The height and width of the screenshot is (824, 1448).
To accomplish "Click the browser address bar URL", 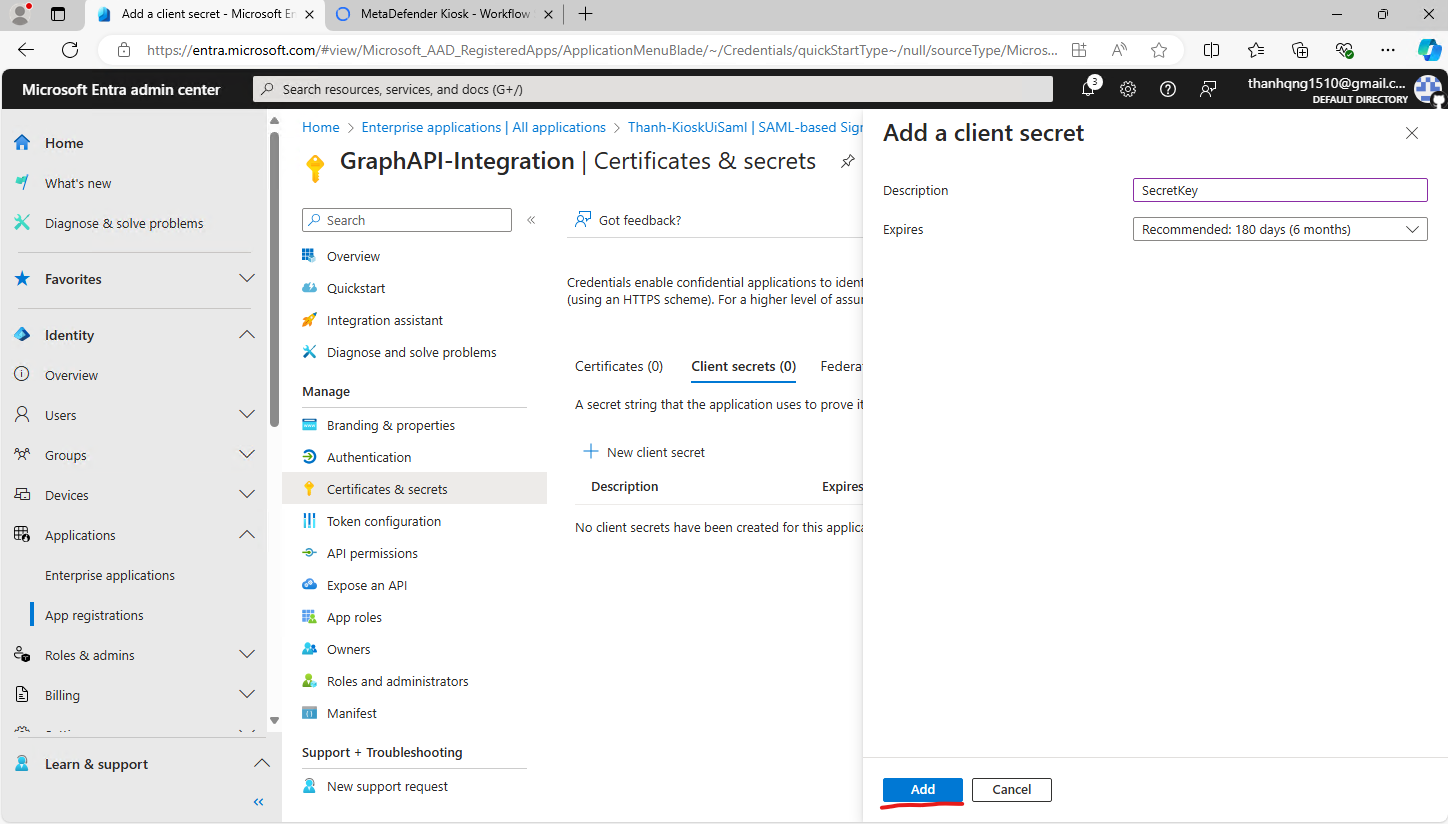I will pos(602,50).
